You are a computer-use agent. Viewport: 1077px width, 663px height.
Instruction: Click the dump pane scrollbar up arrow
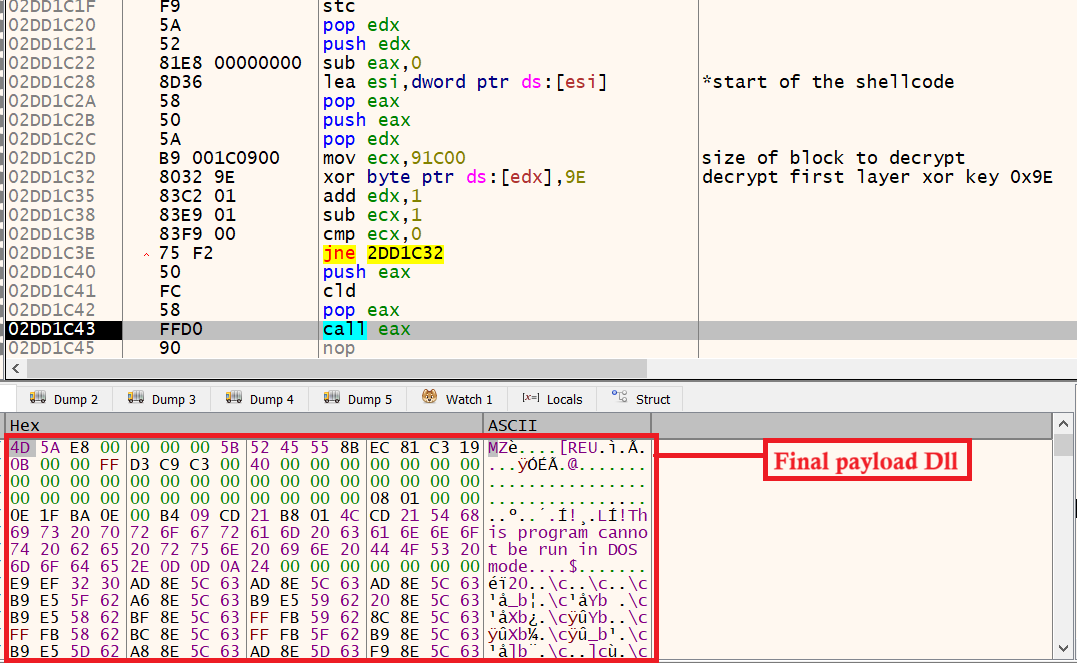1065,426
